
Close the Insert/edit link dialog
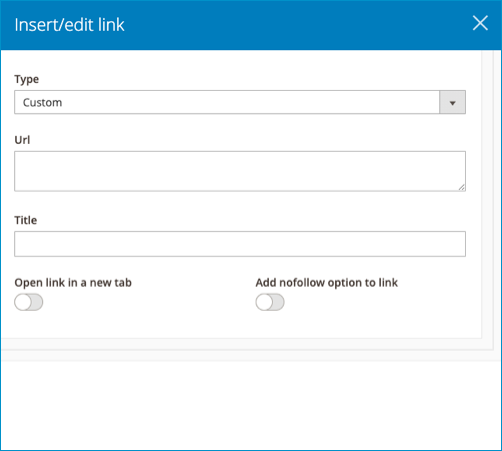[480, 23]
